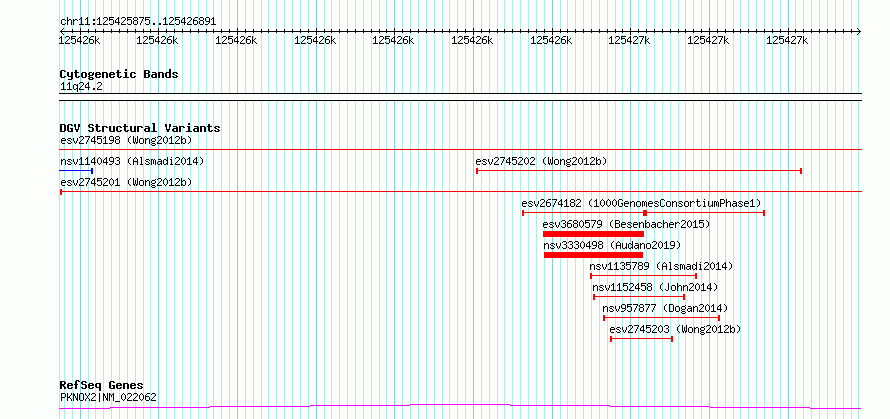Click the thick red esv3680579 bar
Viewport: 890px width, 419px height.
click(x=593, y=234)
